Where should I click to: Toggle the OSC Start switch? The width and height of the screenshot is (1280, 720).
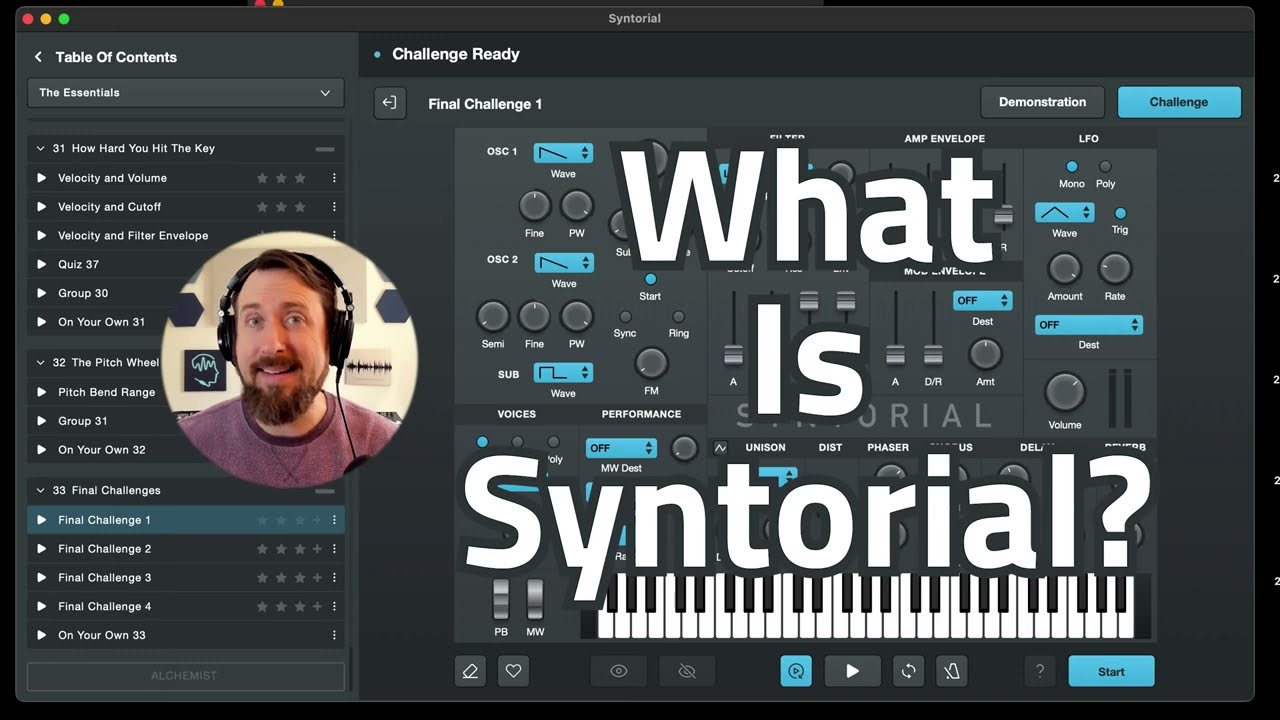pyautogui.click(x=650, y=280)
